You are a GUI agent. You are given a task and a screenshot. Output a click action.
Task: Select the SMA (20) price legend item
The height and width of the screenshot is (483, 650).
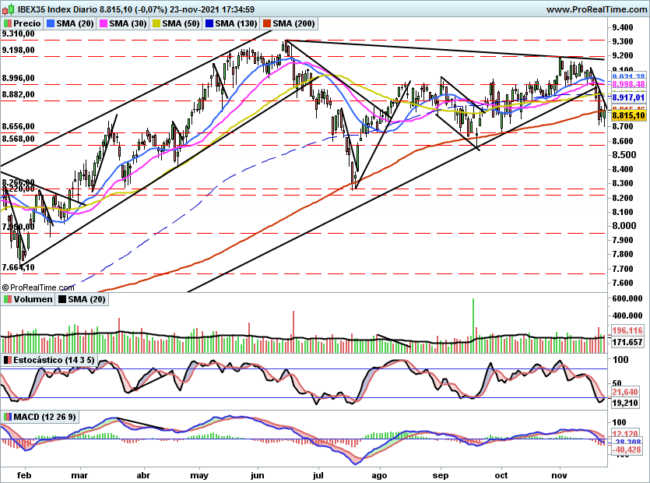[70, 24]
